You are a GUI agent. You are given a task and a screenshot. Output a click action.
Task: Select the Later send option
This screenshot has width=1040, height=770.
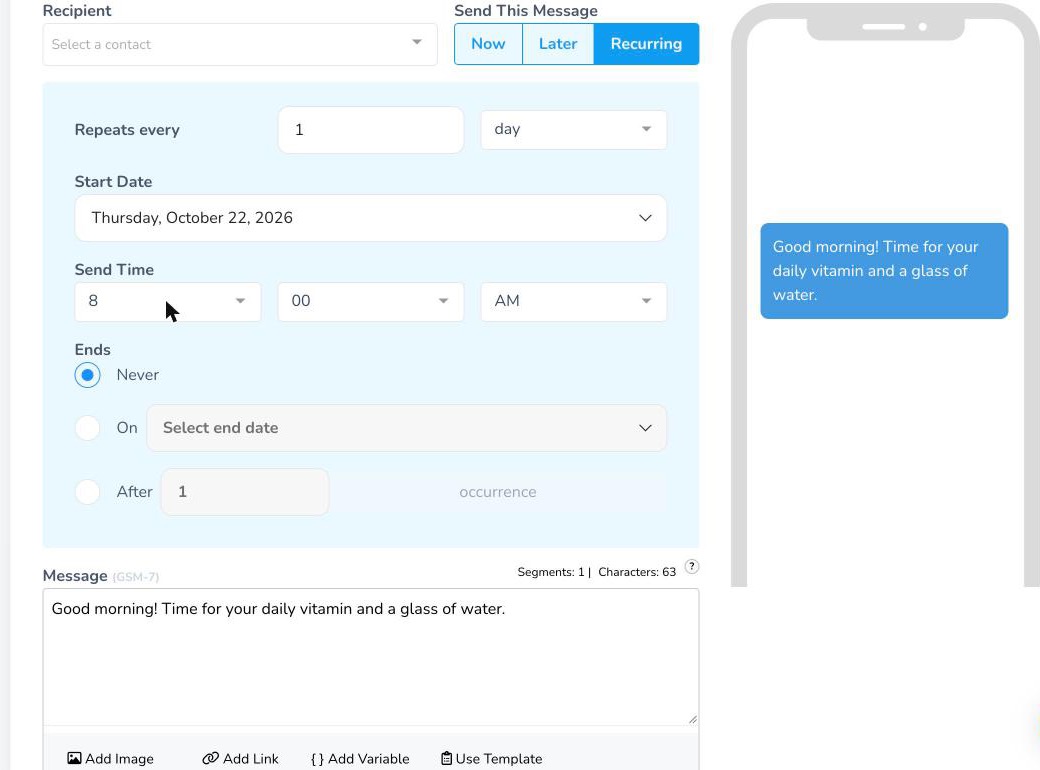[x=558, y=44]
